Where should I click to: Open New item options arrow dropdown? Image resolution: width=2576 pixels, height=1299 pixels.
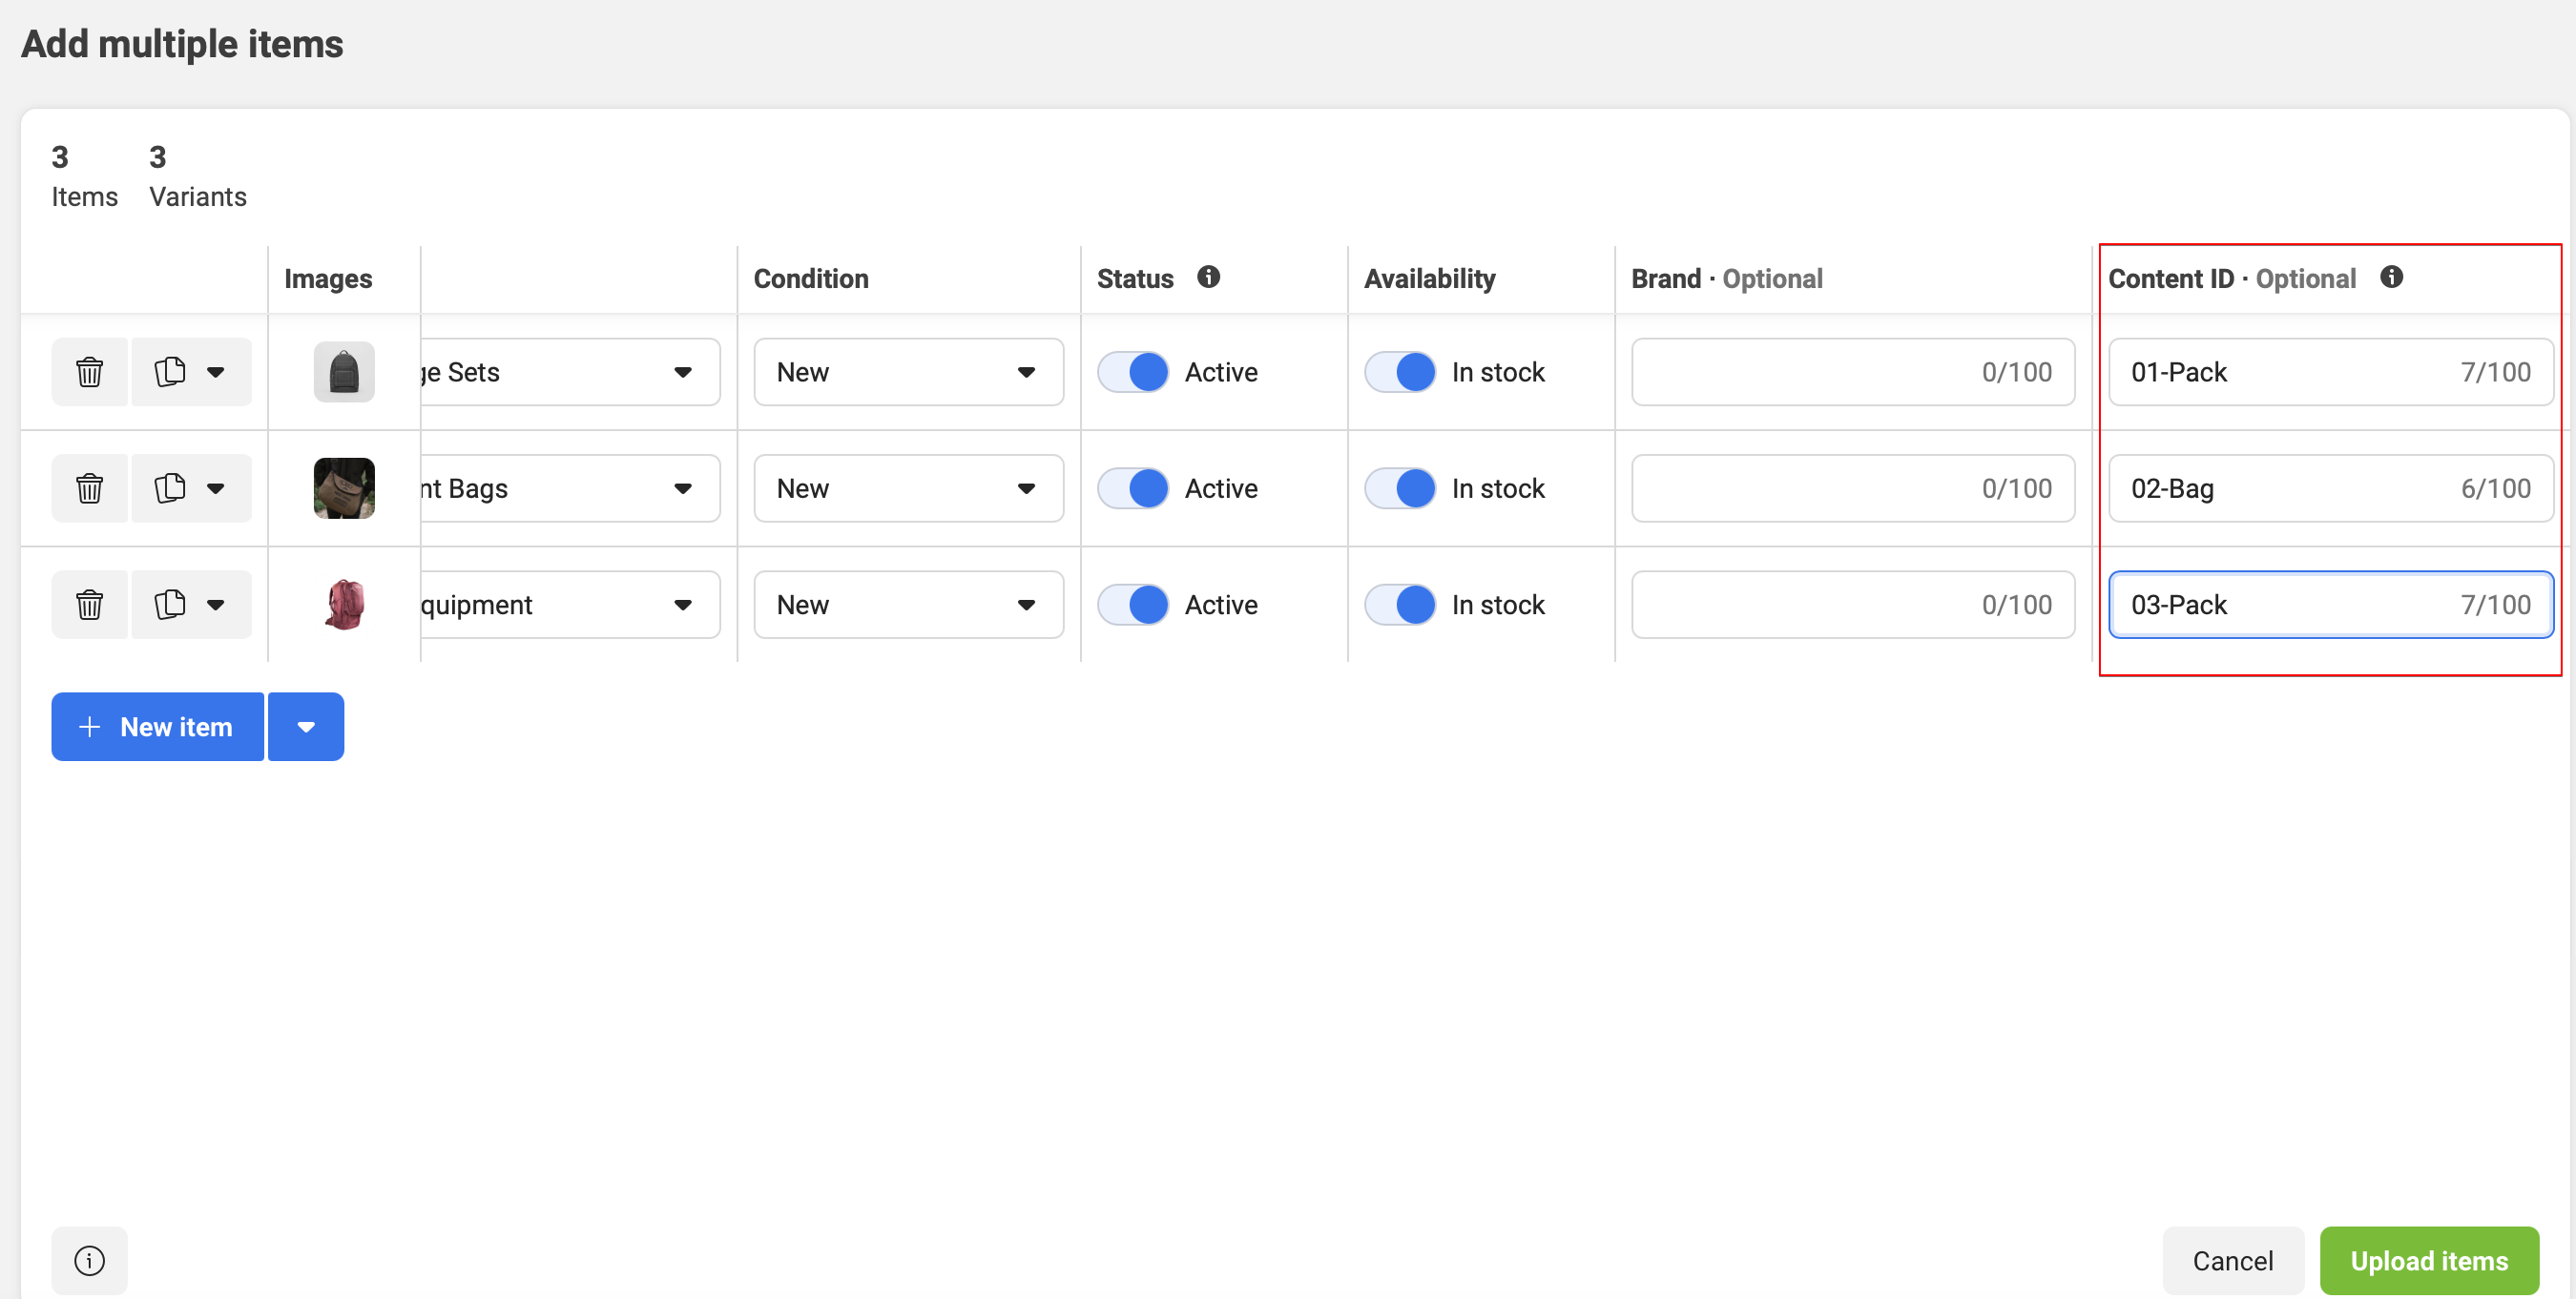[306, 727]
